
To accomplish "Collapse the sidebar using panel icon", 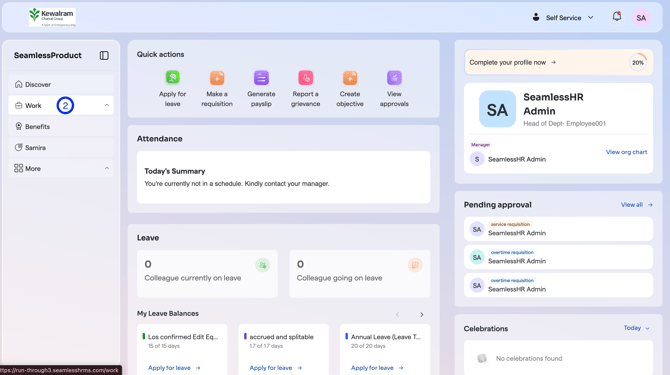I will point(104,56).
